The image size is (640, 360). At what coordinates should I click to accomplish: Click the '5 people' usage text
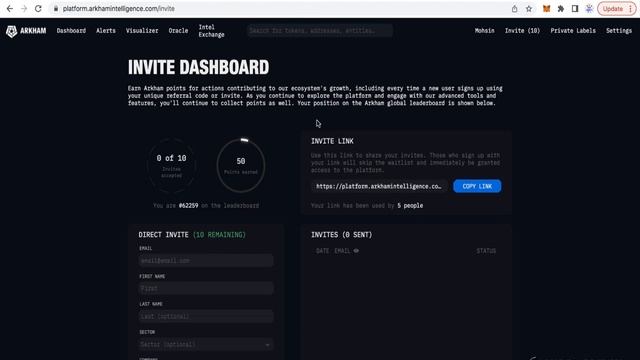pyautogui.click(x=410, y=205)
